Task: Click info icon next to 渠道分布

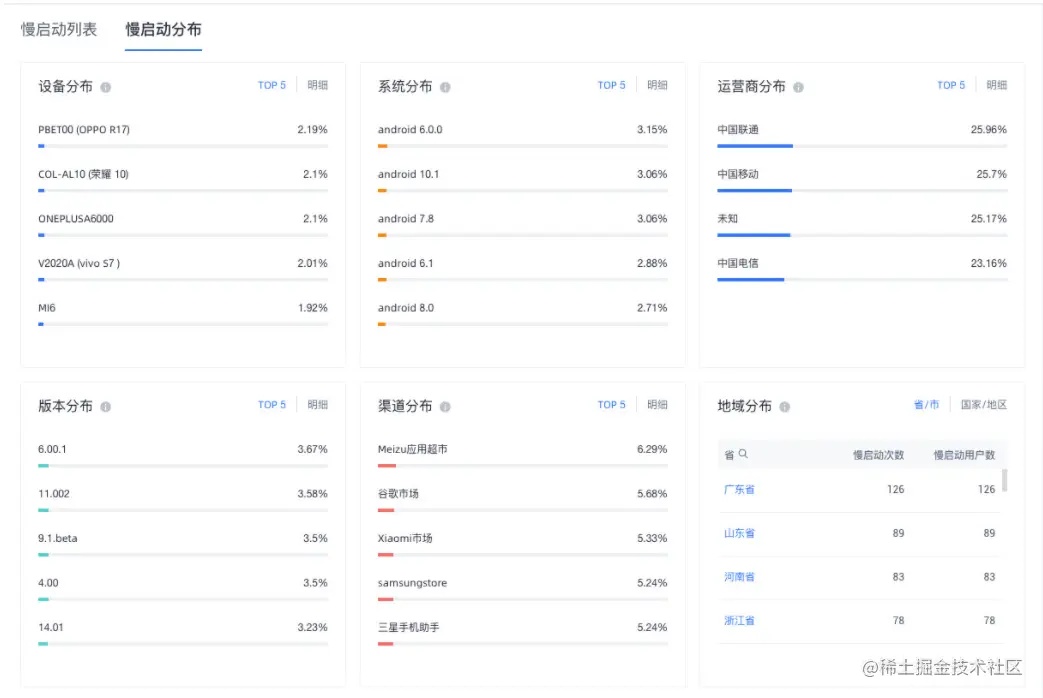Action: tap(445, 407)
